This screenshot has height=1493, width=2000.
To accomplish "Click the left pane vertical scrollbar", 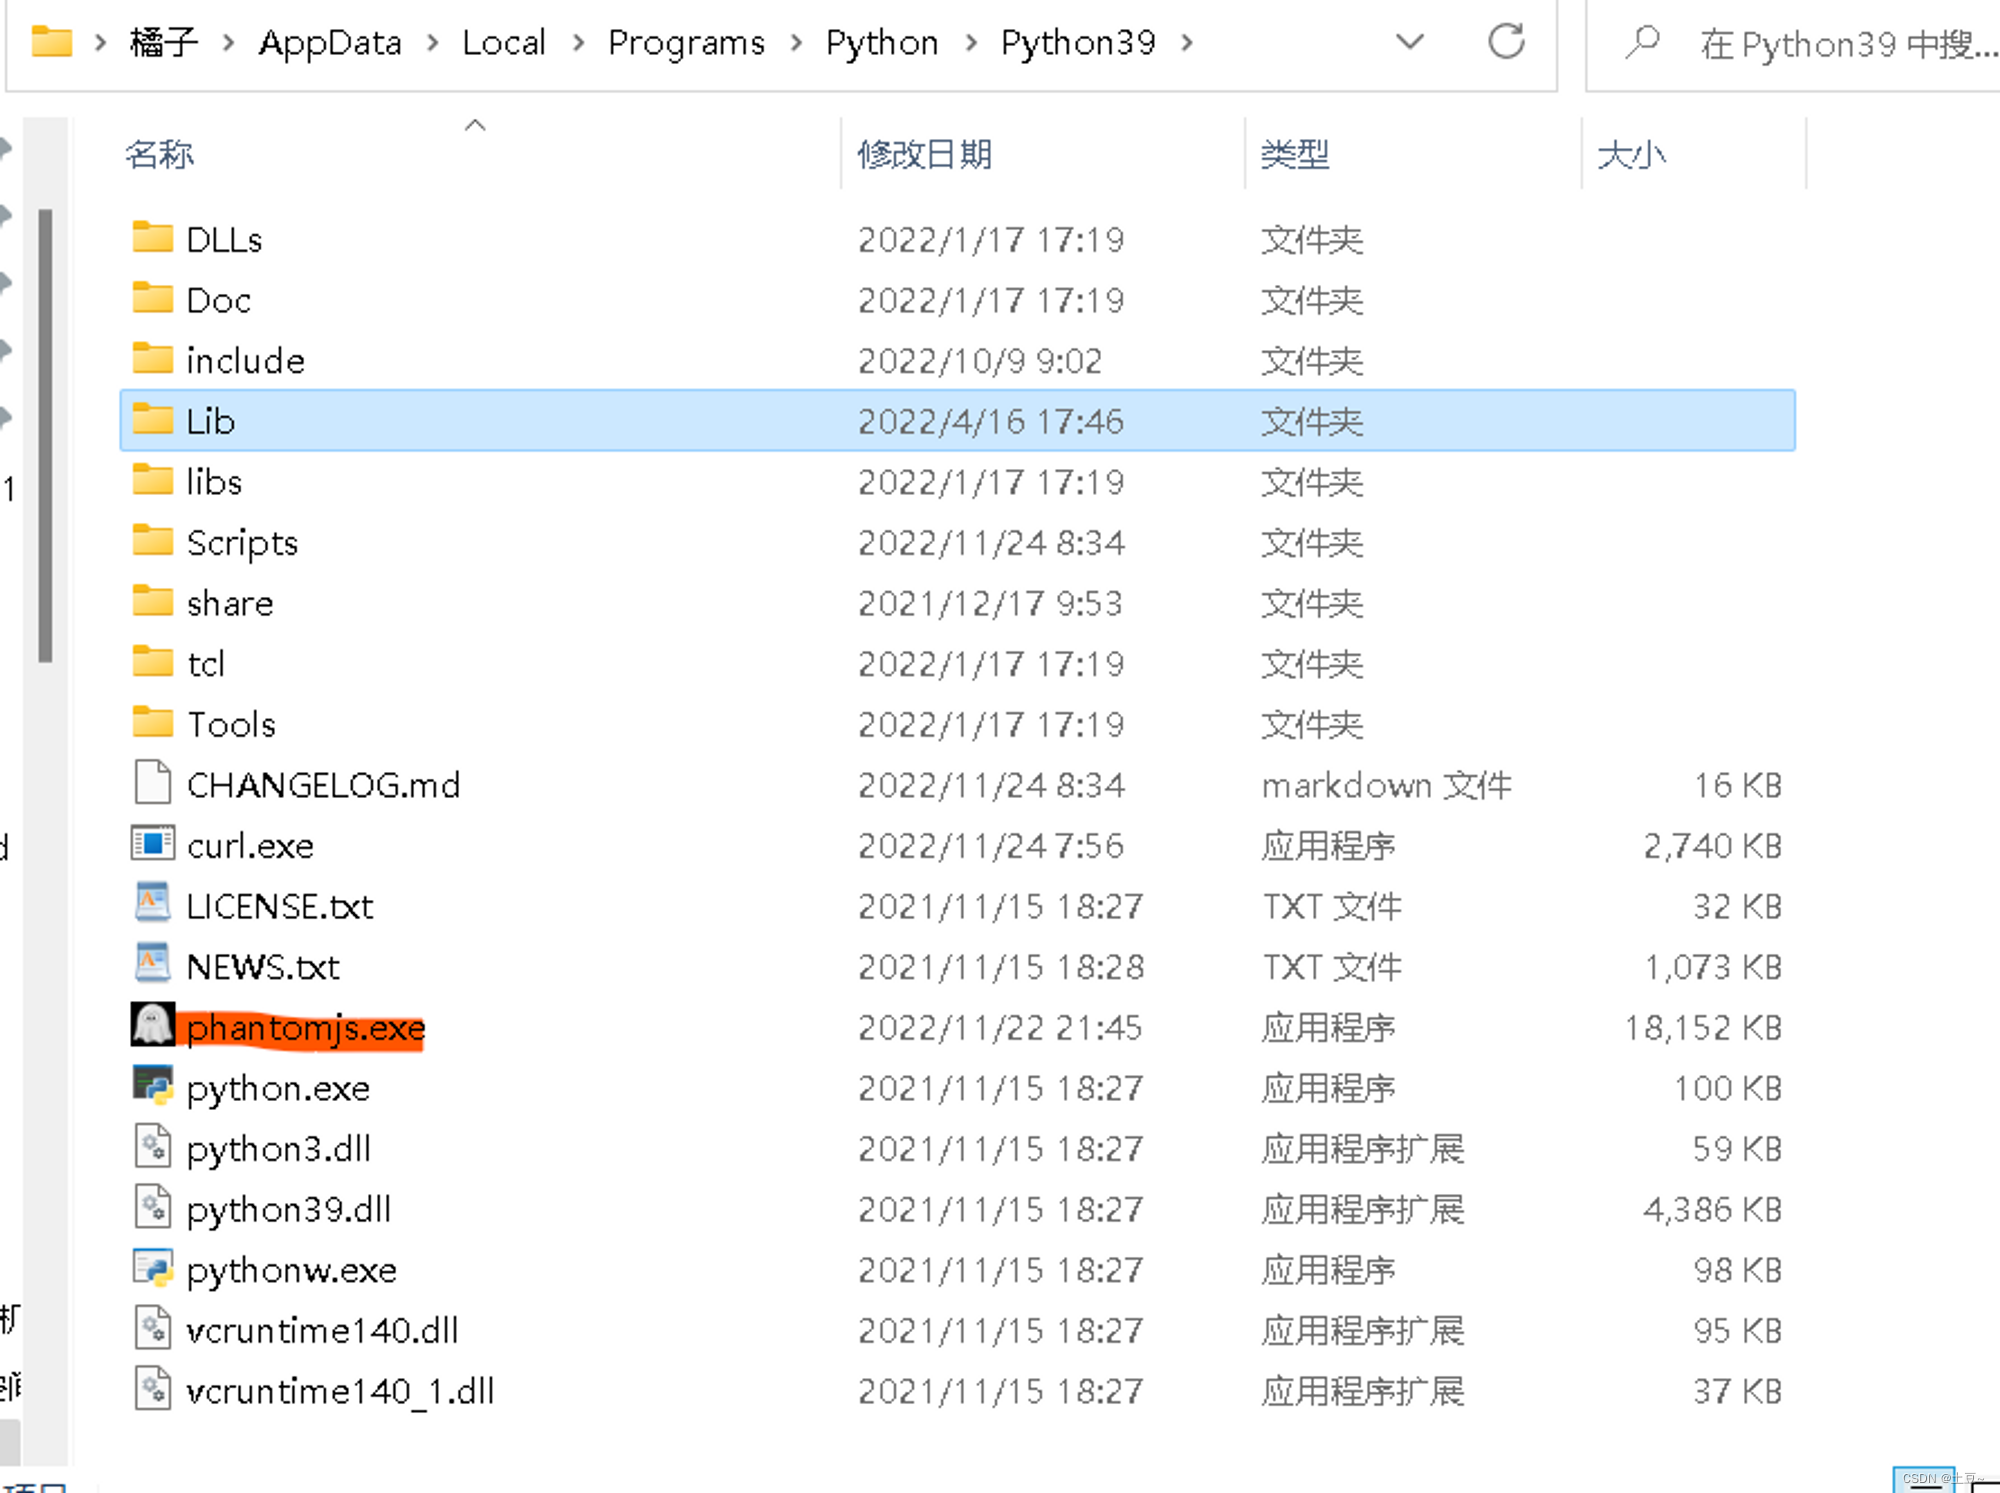I will click(45, 436).
